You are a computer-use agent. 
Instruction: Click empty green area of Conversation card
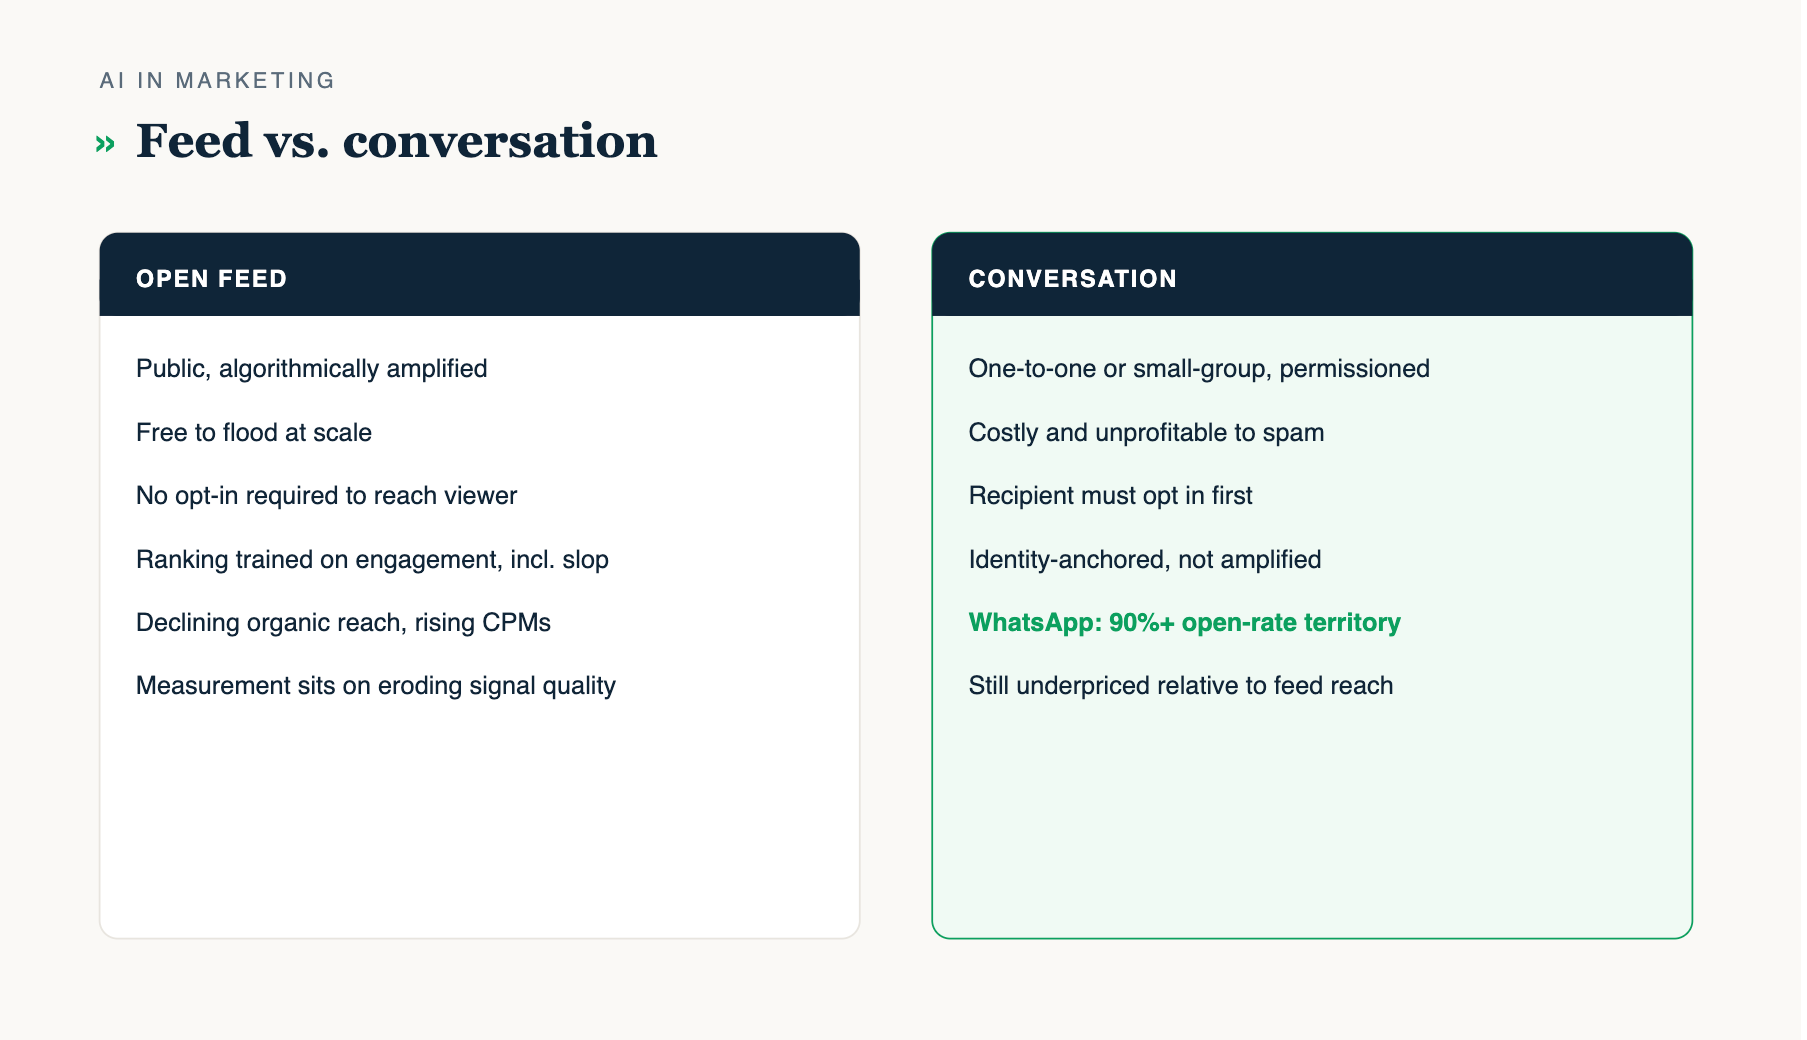pyautogui.click(x=1312, y=820)
